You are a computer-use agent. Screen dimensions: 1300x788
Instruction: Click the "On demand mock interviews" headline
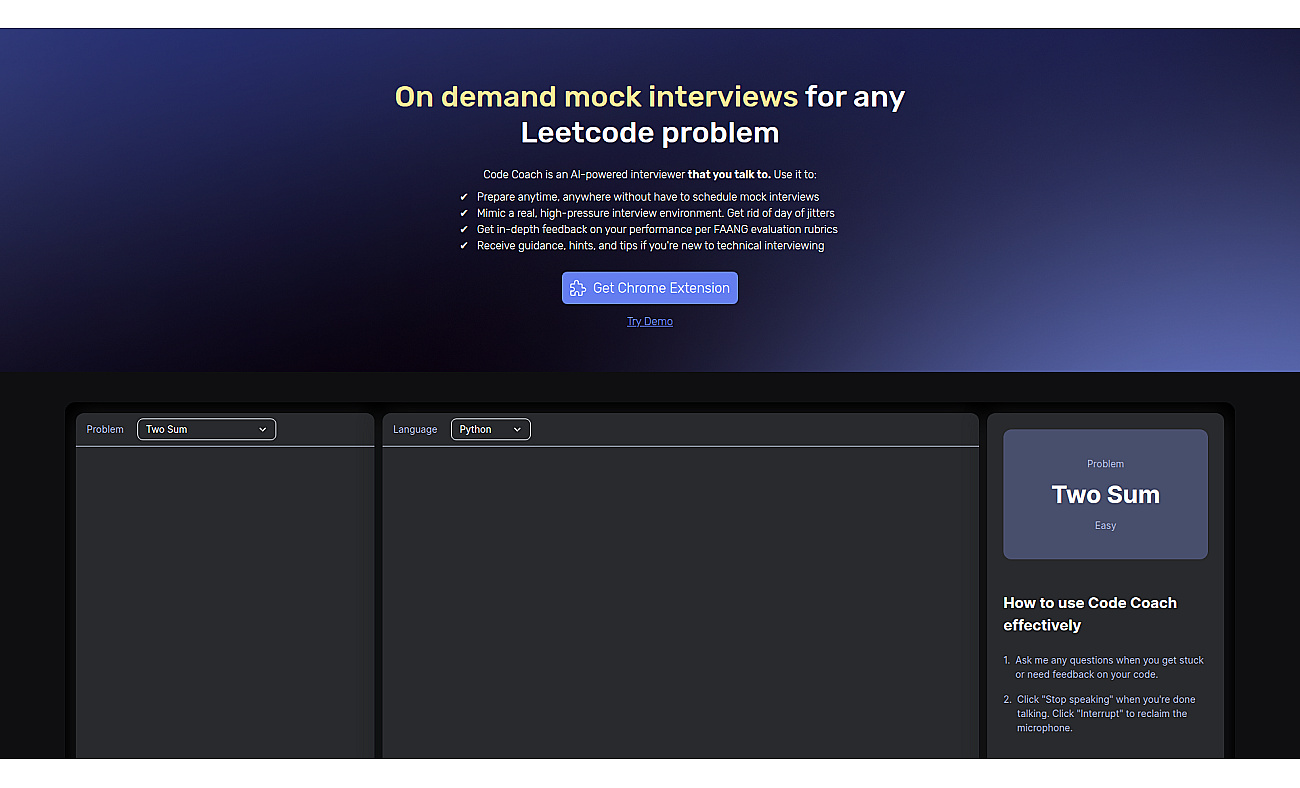pos(596,96)
